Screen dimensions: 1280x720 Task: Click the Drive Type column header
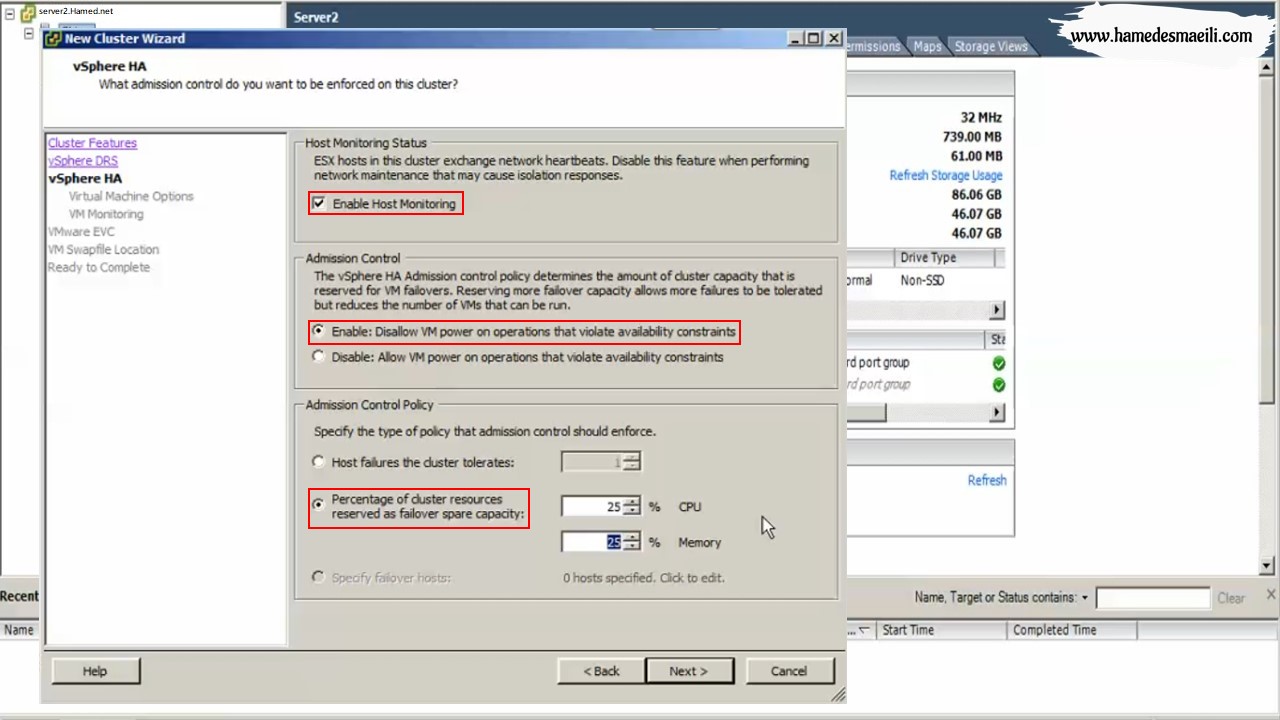[x=944, y=258]
